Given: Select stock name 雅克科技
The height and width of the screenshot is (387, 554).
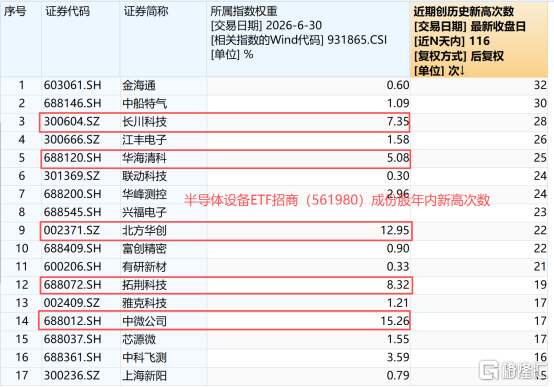Looking at the screenshot, I should pos(145,303).
